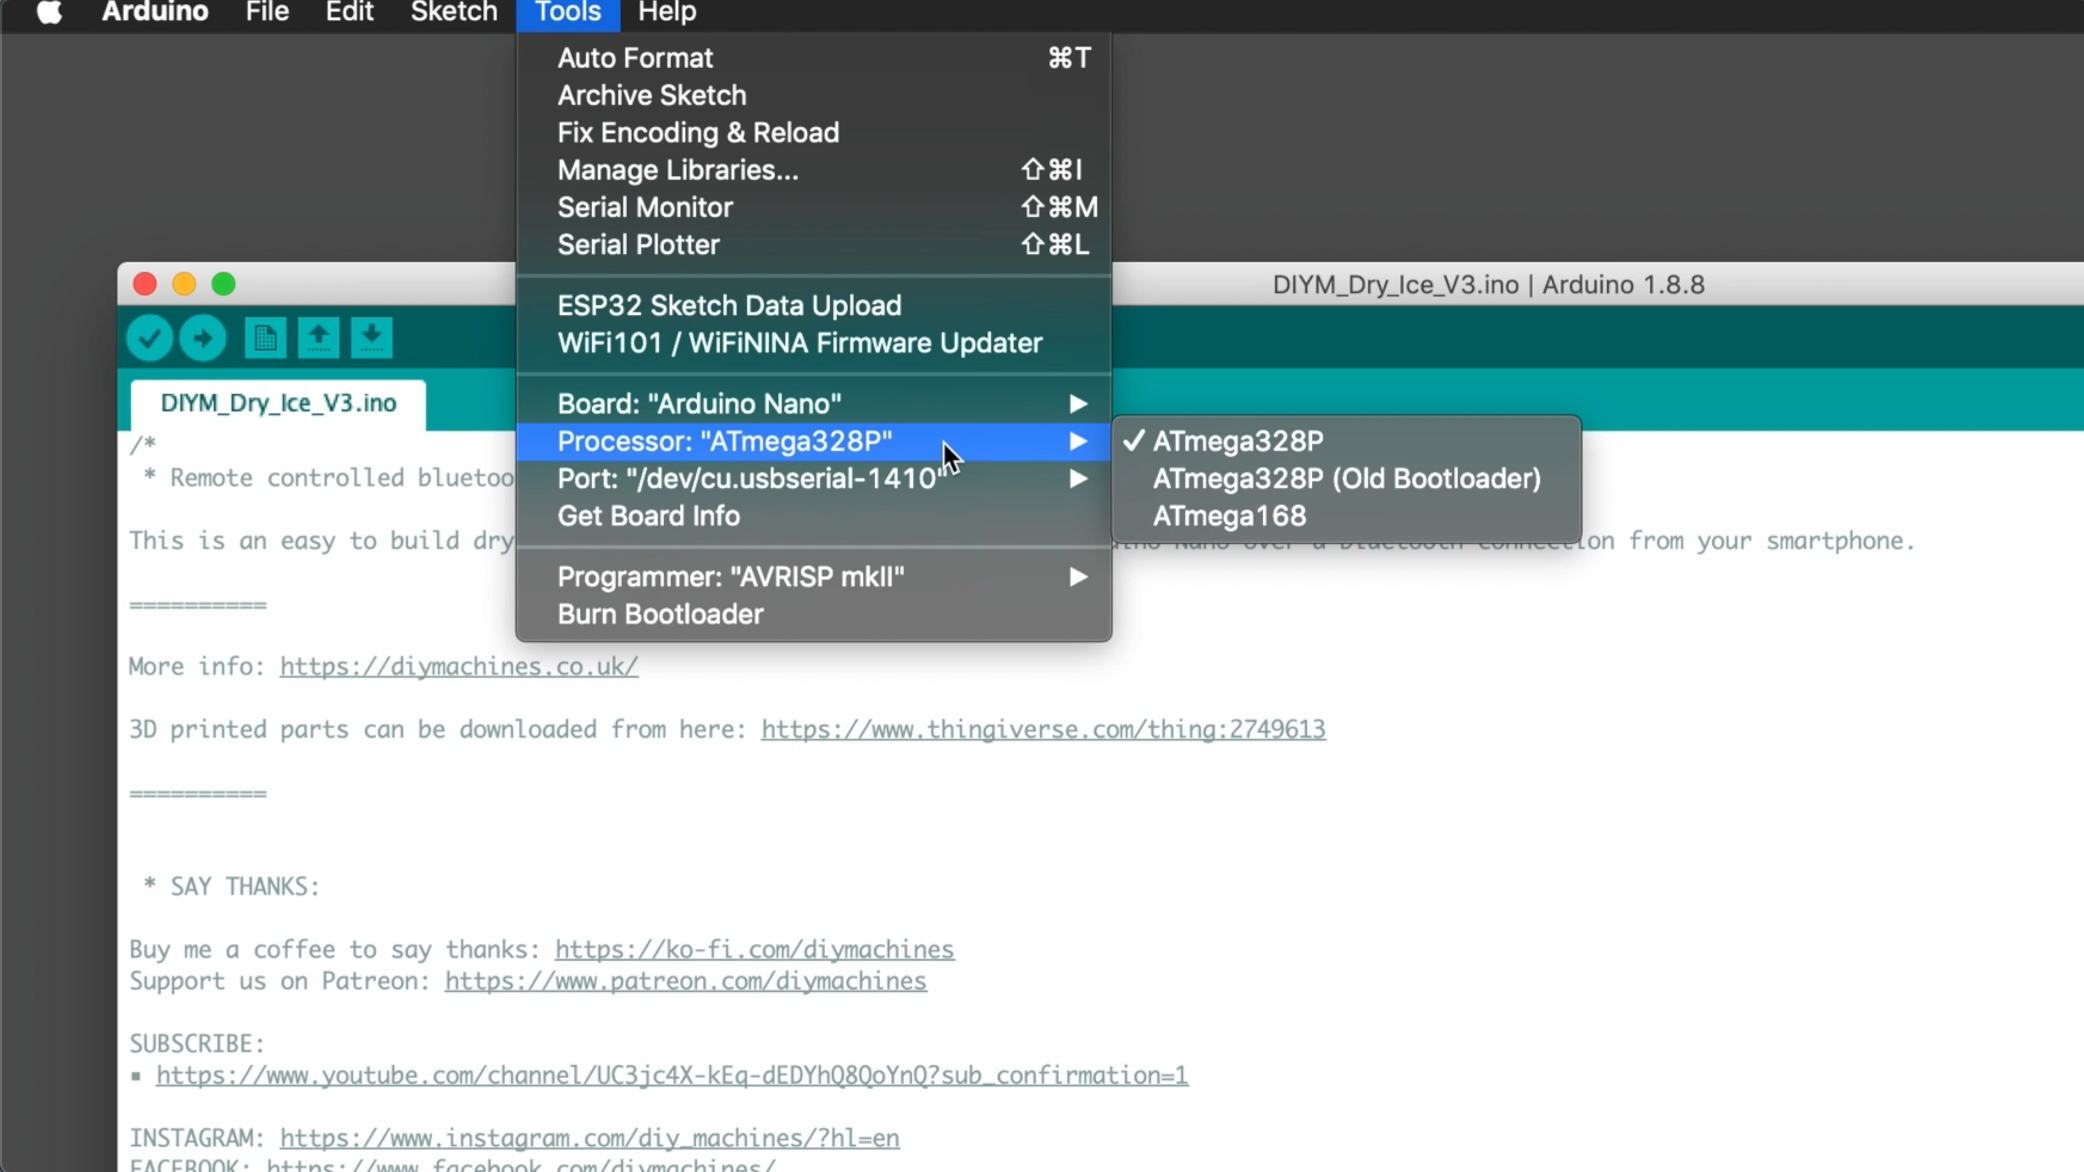Open Manage Libraries...
2084x1172 pixels.
(x=814, y=170)
